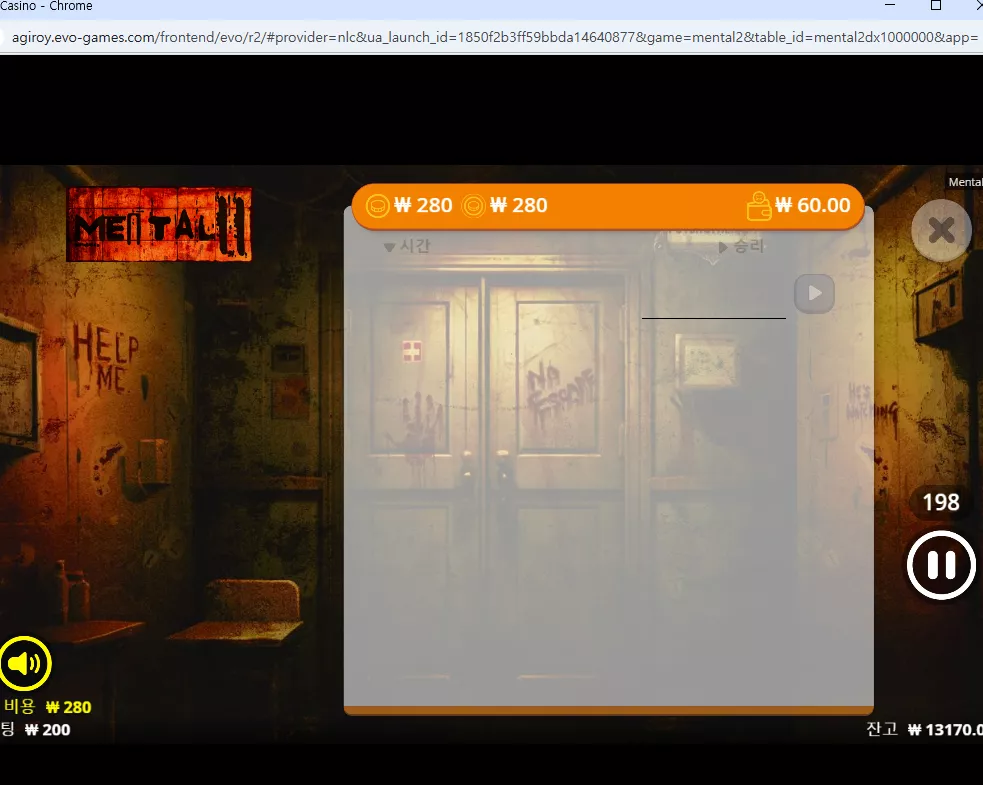The height and width of the screenshot is (785, 983).
Task: Pause autoplay with the round pause button
Action: pyautogui.click(x=941, y=565)
